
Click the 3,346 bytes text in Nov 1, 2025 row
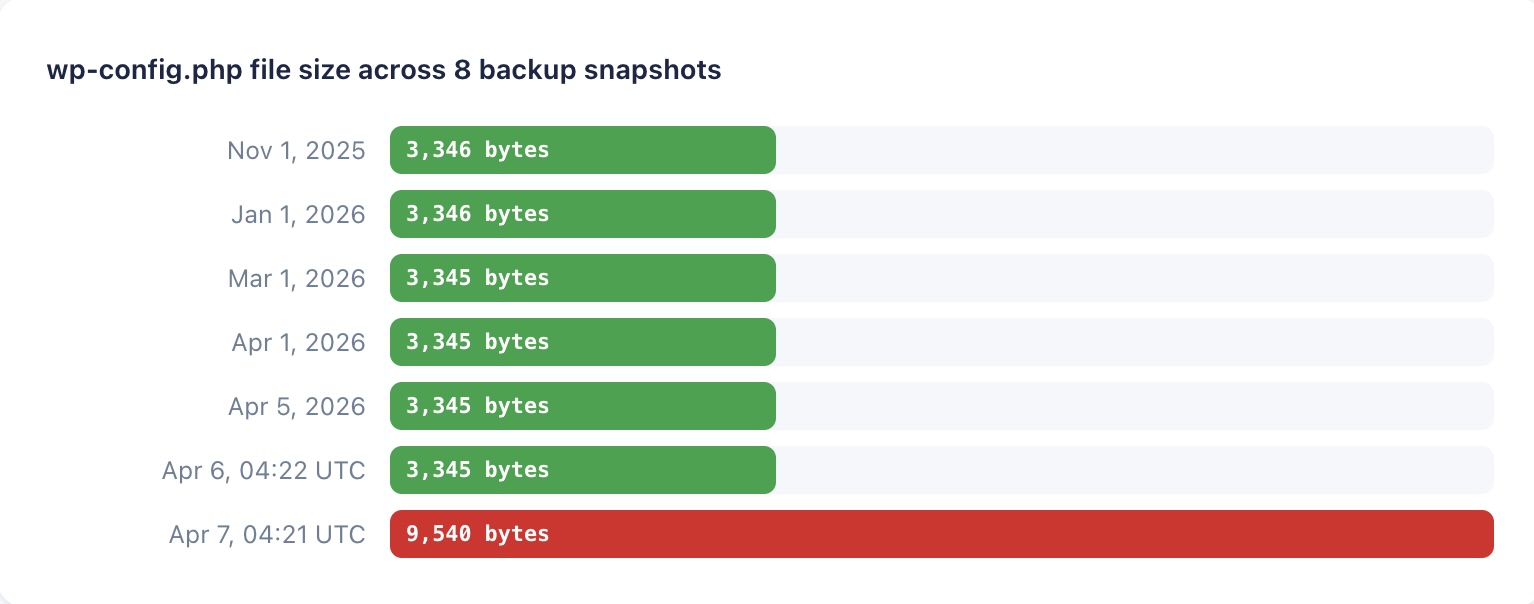(477, 150)
